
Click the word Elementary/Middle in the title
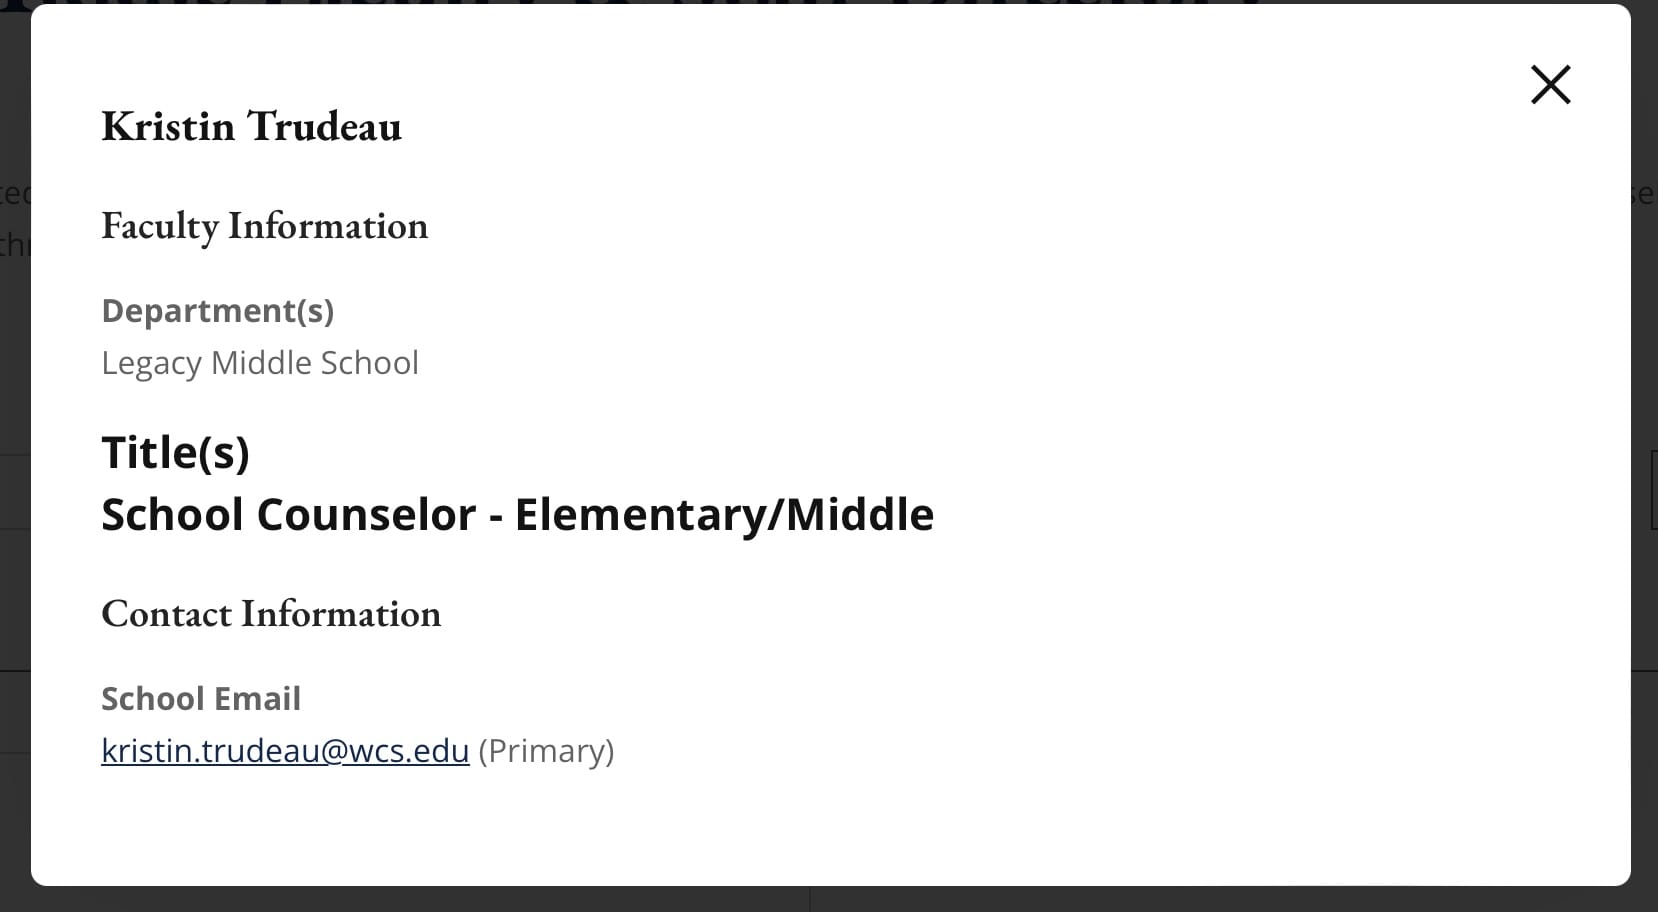724,515
